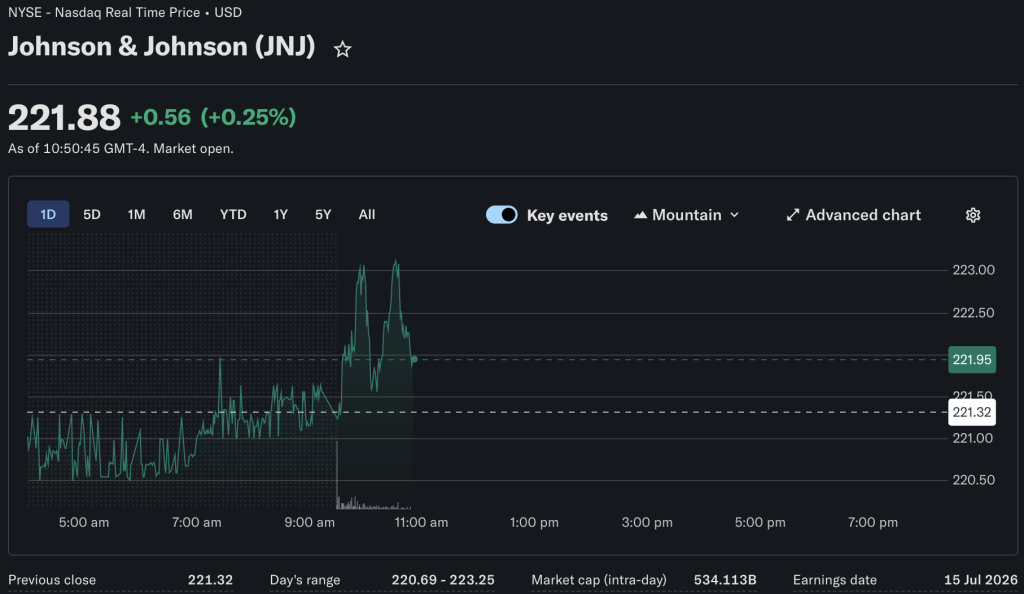Click the 220.69 - 223.25 day's range value
This screenshot has width=1024, height=594.
(443, 580)
